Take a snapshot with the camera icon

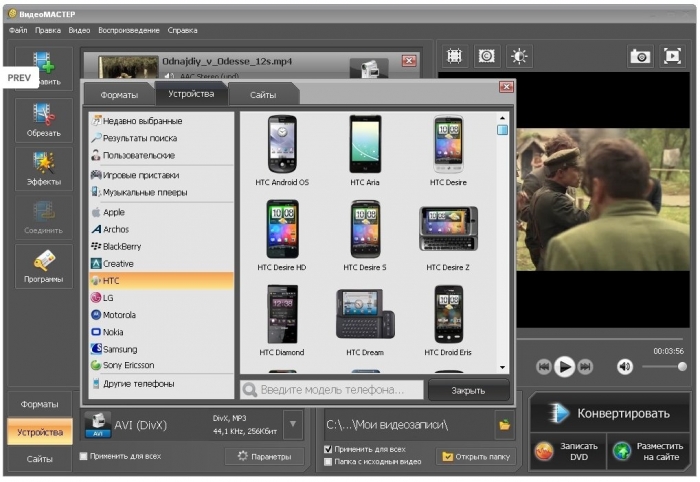641,57
